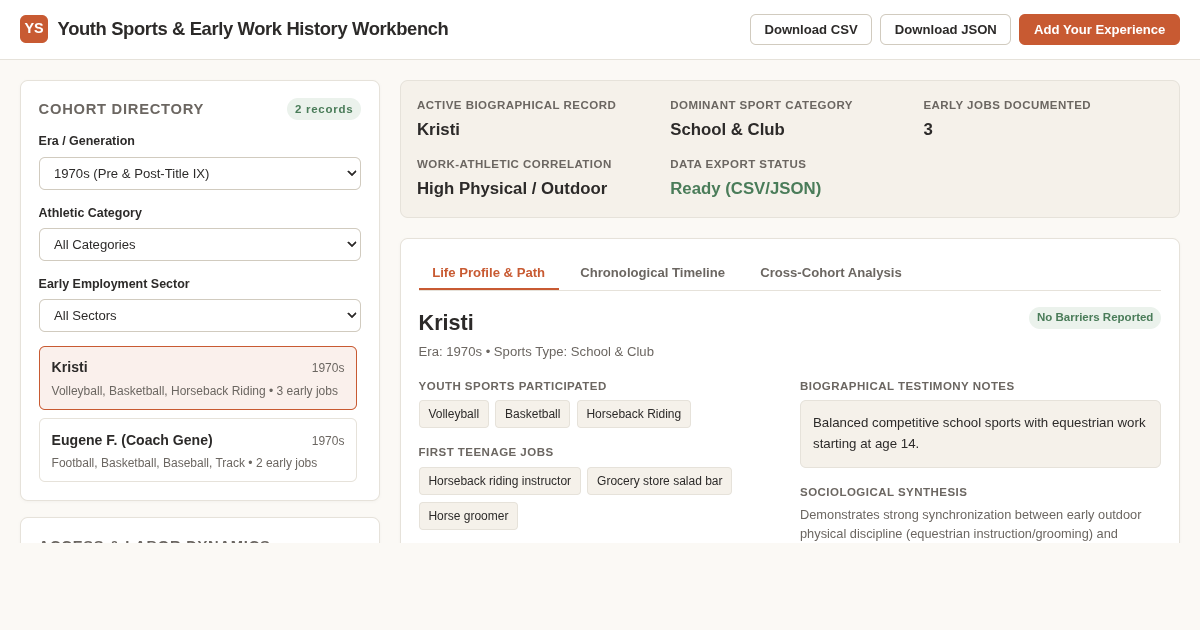Click the Cohort Directory heading

coord(121,109)
